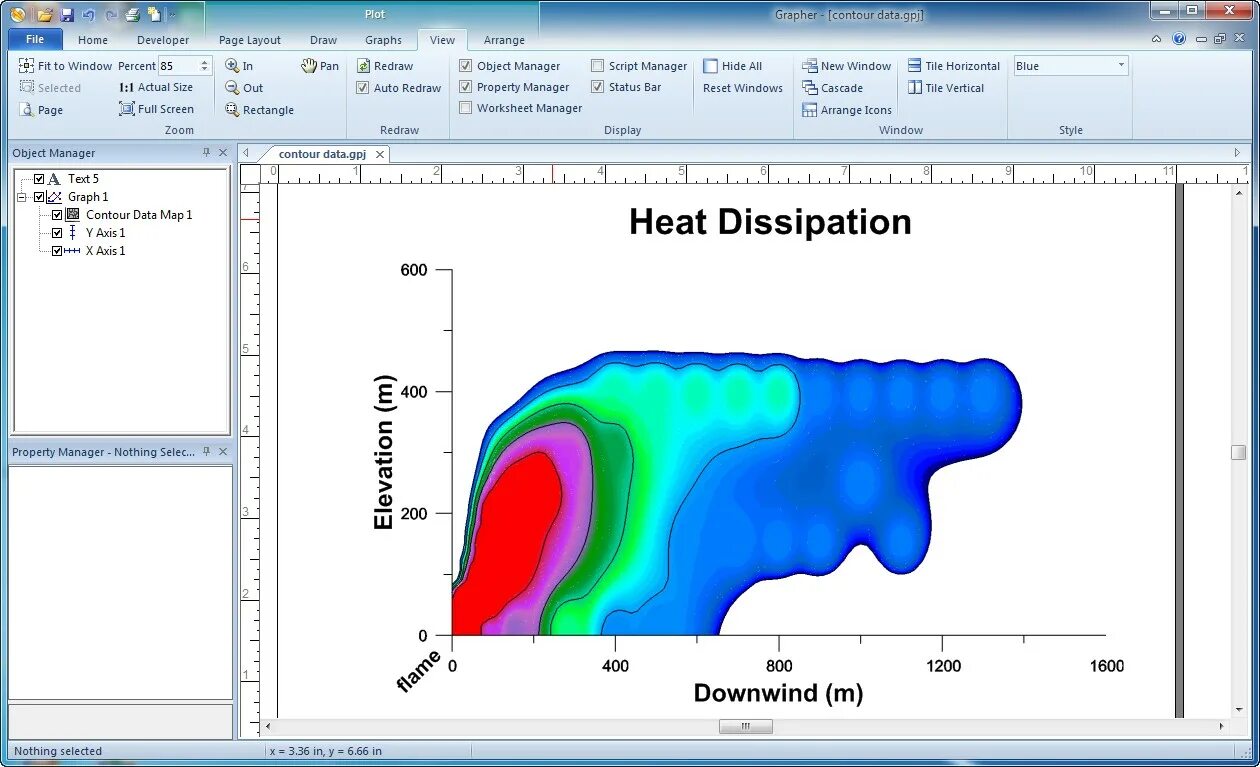Uncheck the Property Manager checkbox in ribbon
Image resolution: width=1260 pixels, height=767 pixels.
coord(466,87)
